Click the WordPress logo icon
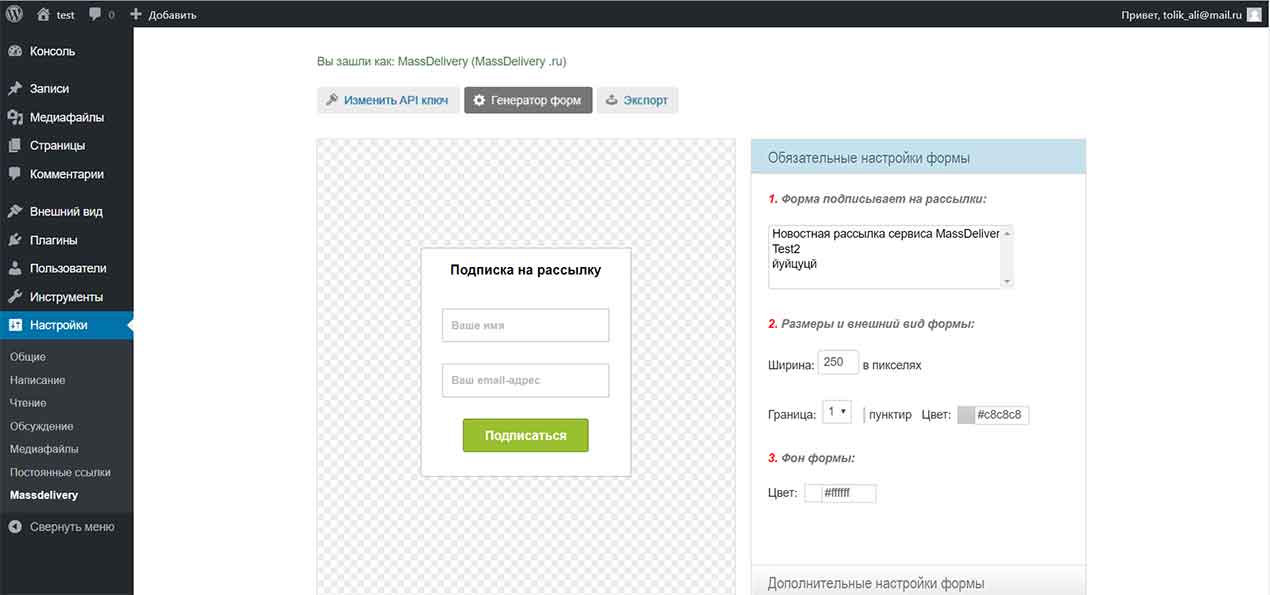The image size is (1270, 595). (x=15, y=14)
